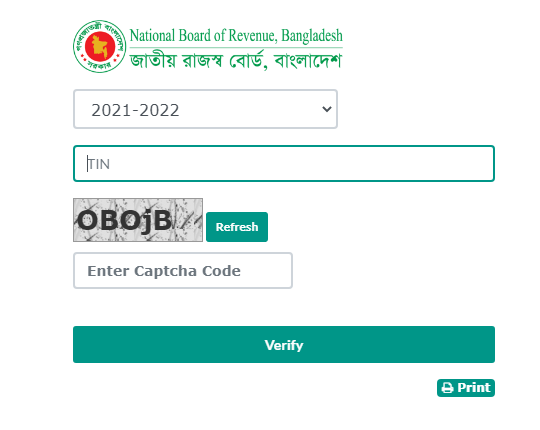Select the year selector showing 2021-2022 text
The width and height of the screenshot is (540, 430).
coord(135,110)
